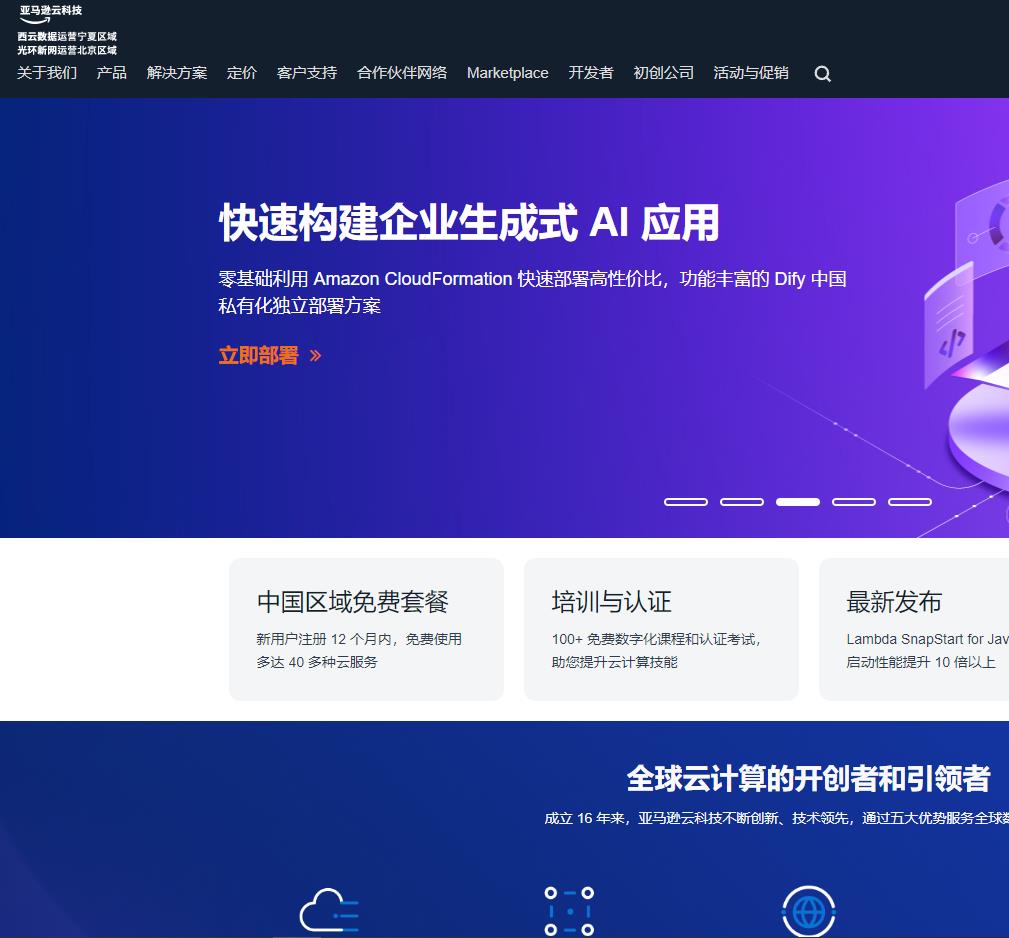Open the 中国区域免费套餐 card
The width and height of the screenshot is (1009, 938).
click(366, 629)
